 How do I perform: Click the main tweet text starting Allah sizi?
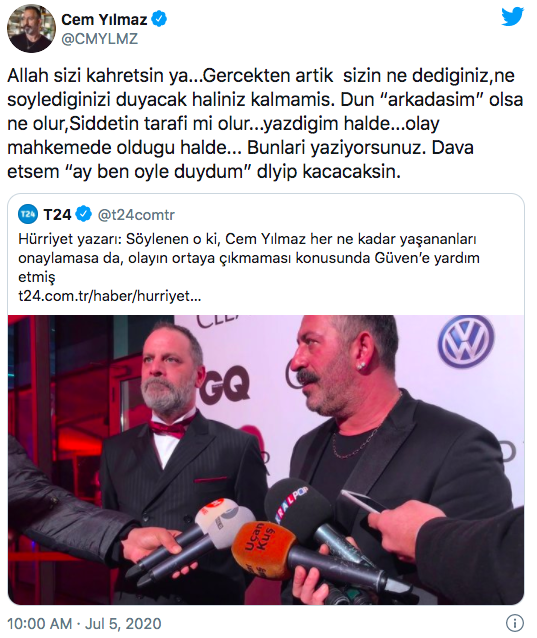tap(265, 123)
